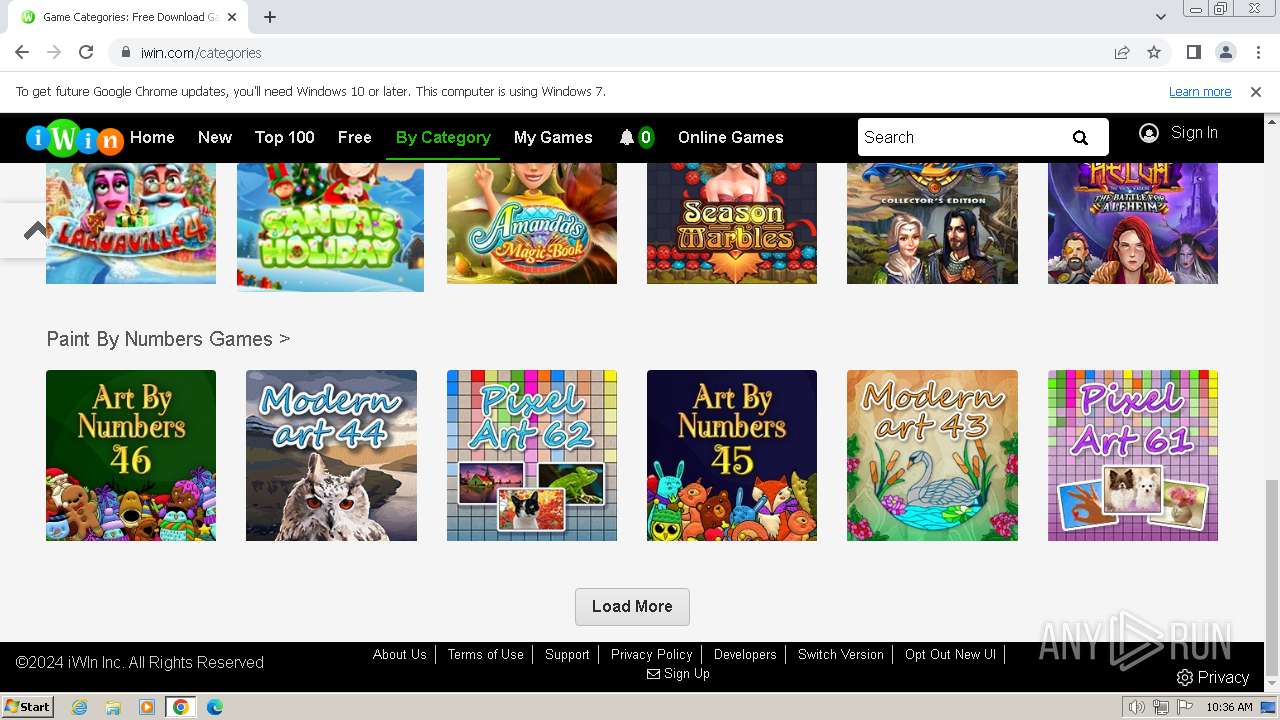Open the notifications bell icon
The height and width of the screenshot is (720, 1280).
pyautogui.click(x=627, y=138)
